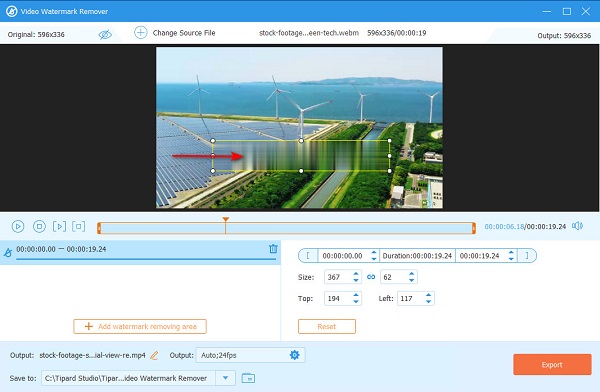Screen dimensions: 600x392
Task: Click the Top field 194
Action: 338,298
